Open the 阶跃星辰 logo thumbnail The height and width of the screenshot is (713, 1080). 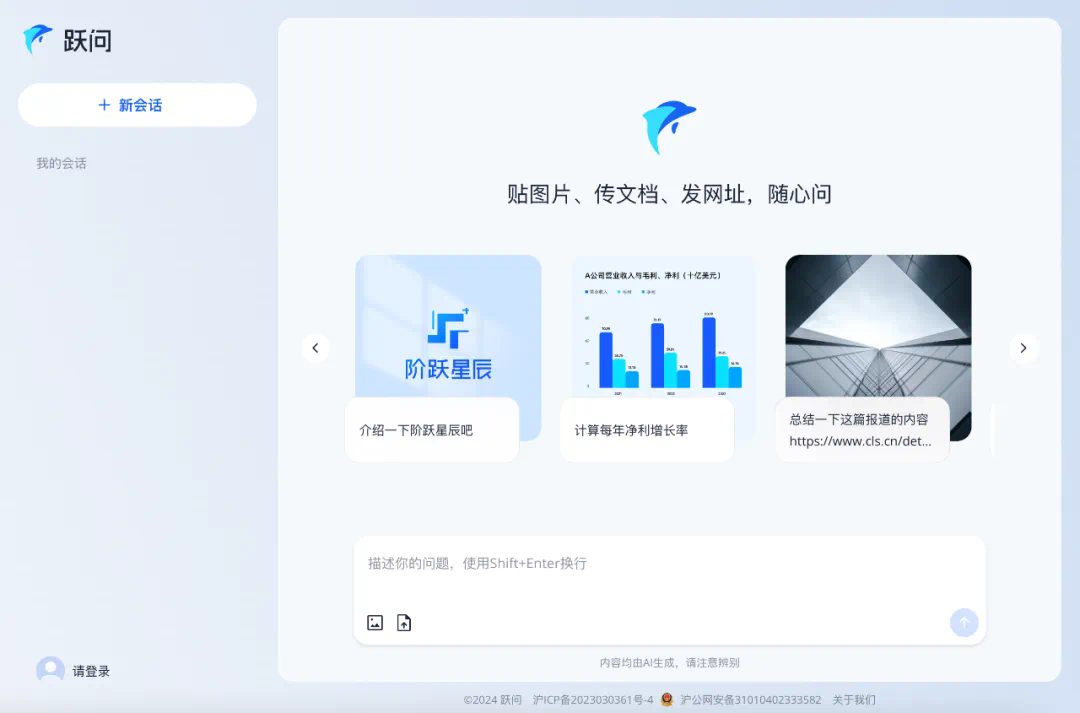pos(448,327)
